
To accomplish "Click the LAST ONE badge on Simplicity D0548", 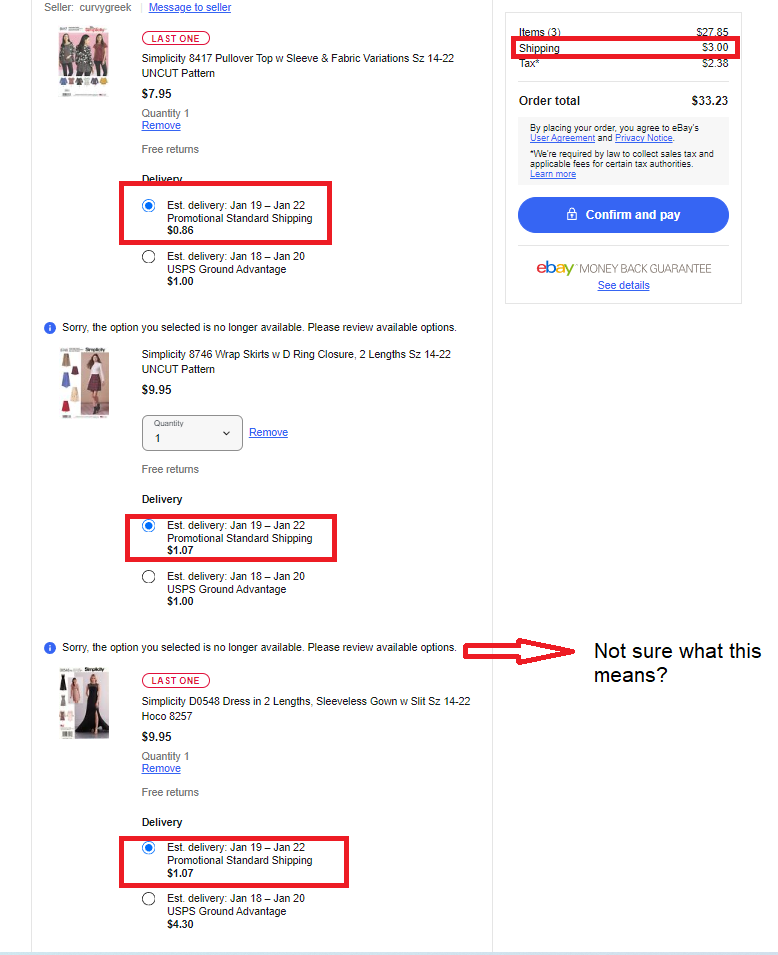I will tap(175, 680).
